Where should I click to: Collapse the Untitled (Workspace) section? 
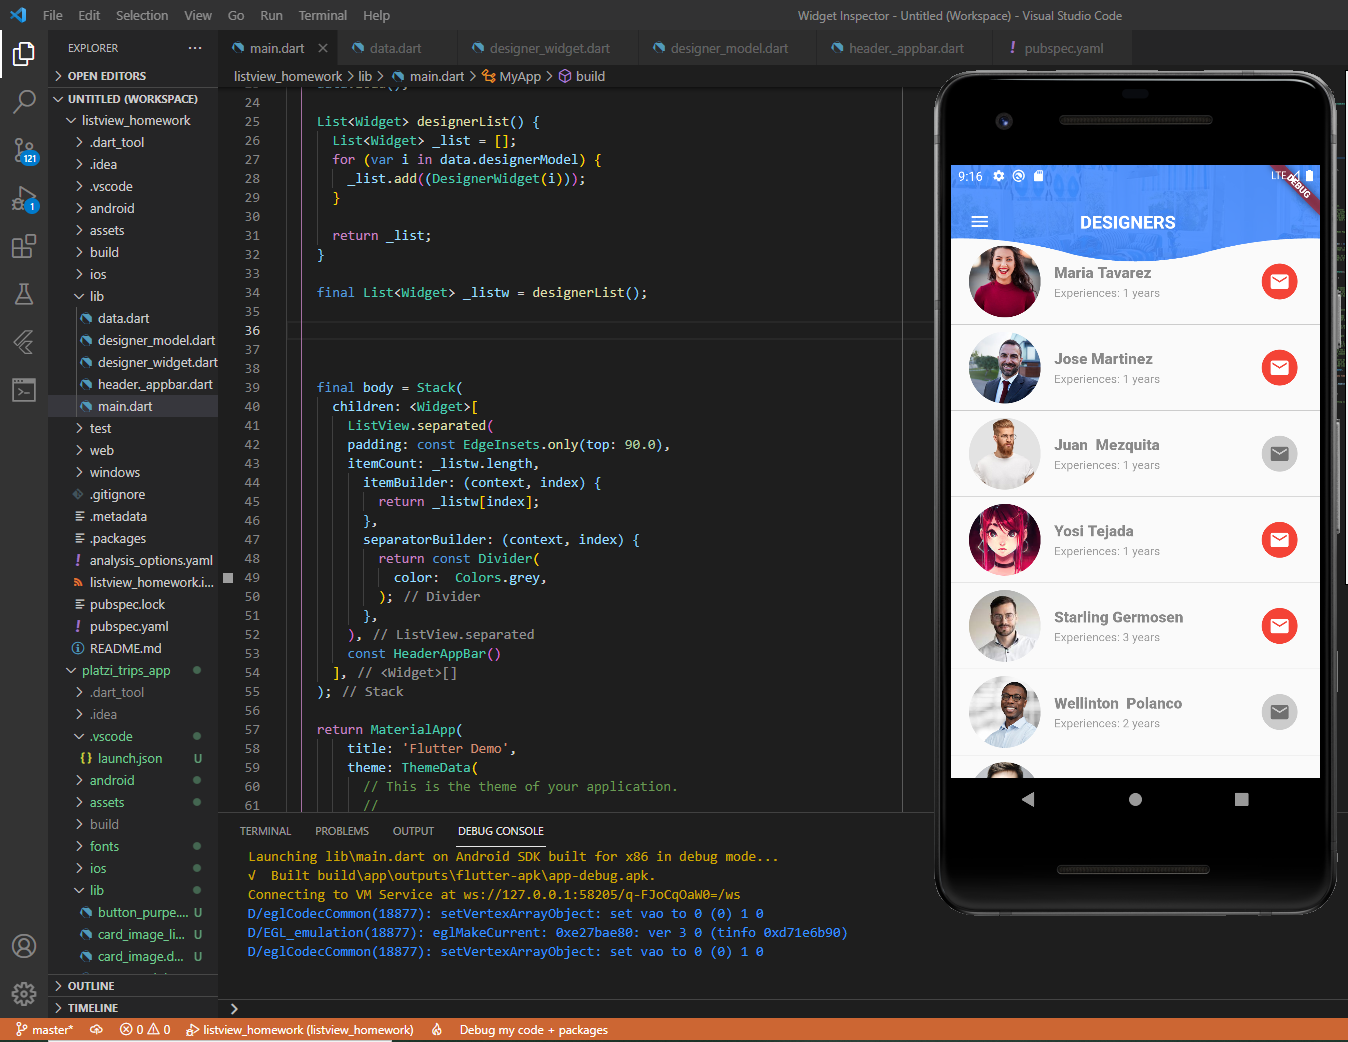(133, 99)
